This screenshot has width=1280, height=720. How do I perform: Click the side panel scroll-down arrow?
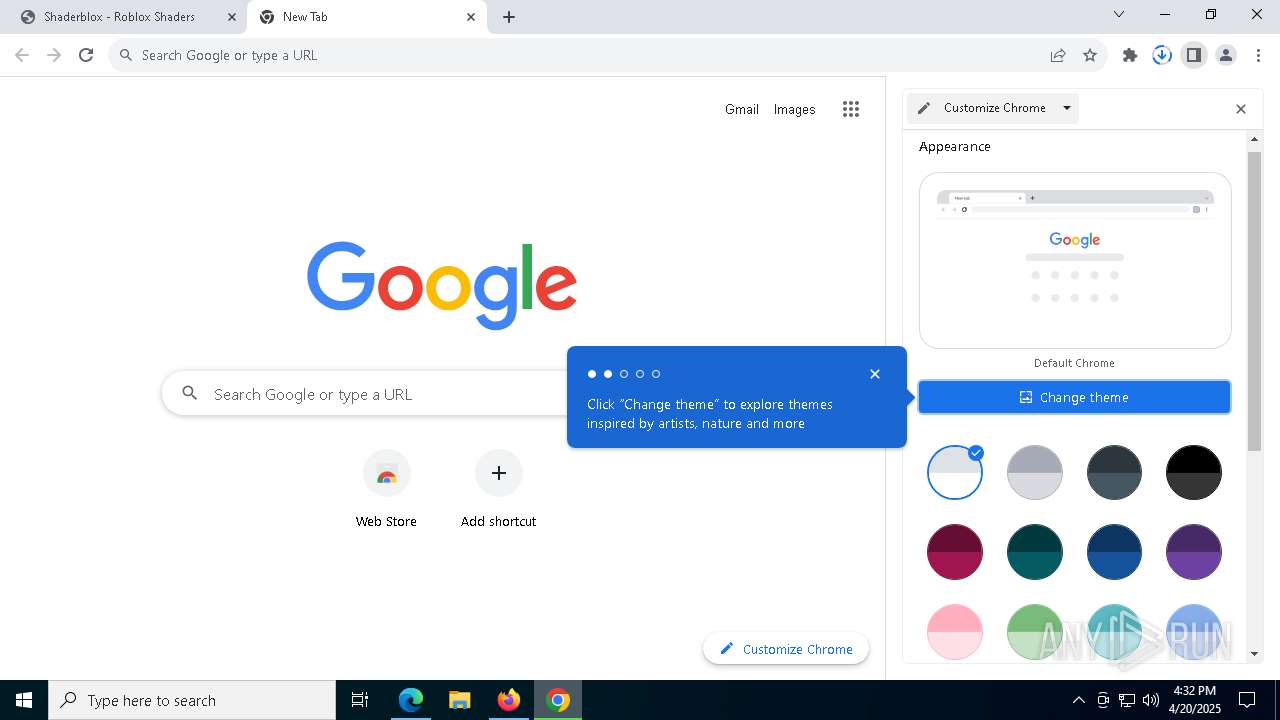coord(1255,654)
